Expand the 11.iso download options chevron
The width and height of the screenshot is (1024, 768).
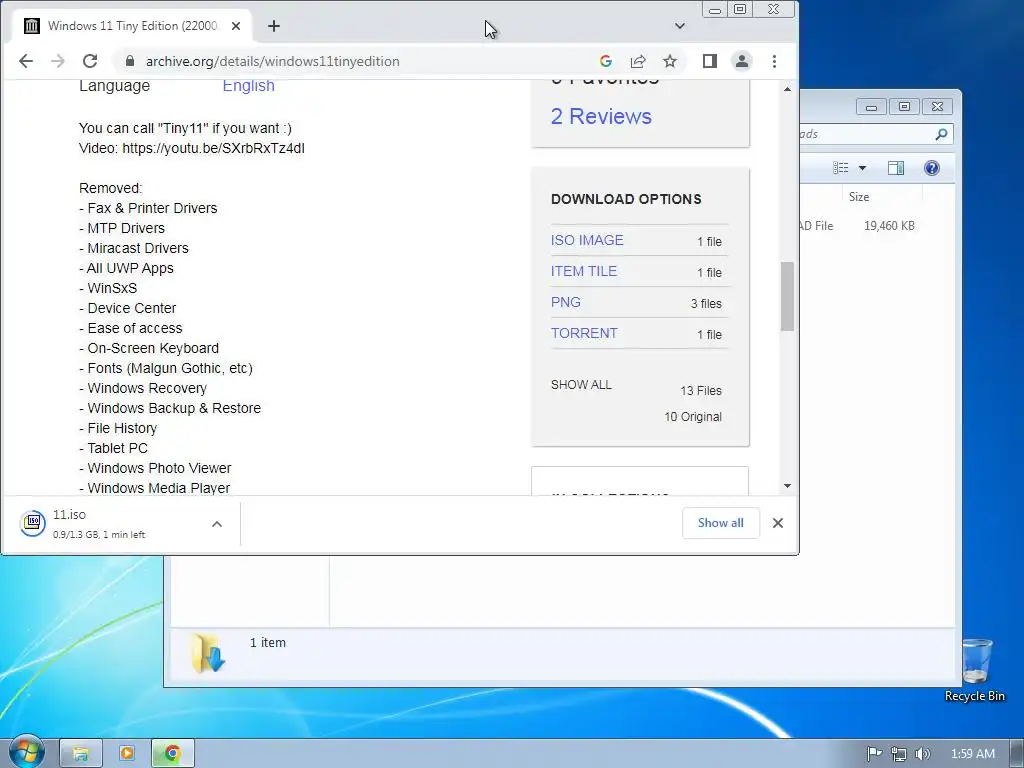[217, 524]
